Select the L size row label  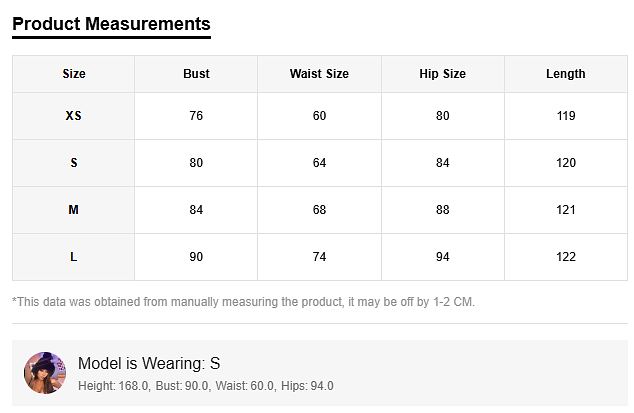(74, 257)
